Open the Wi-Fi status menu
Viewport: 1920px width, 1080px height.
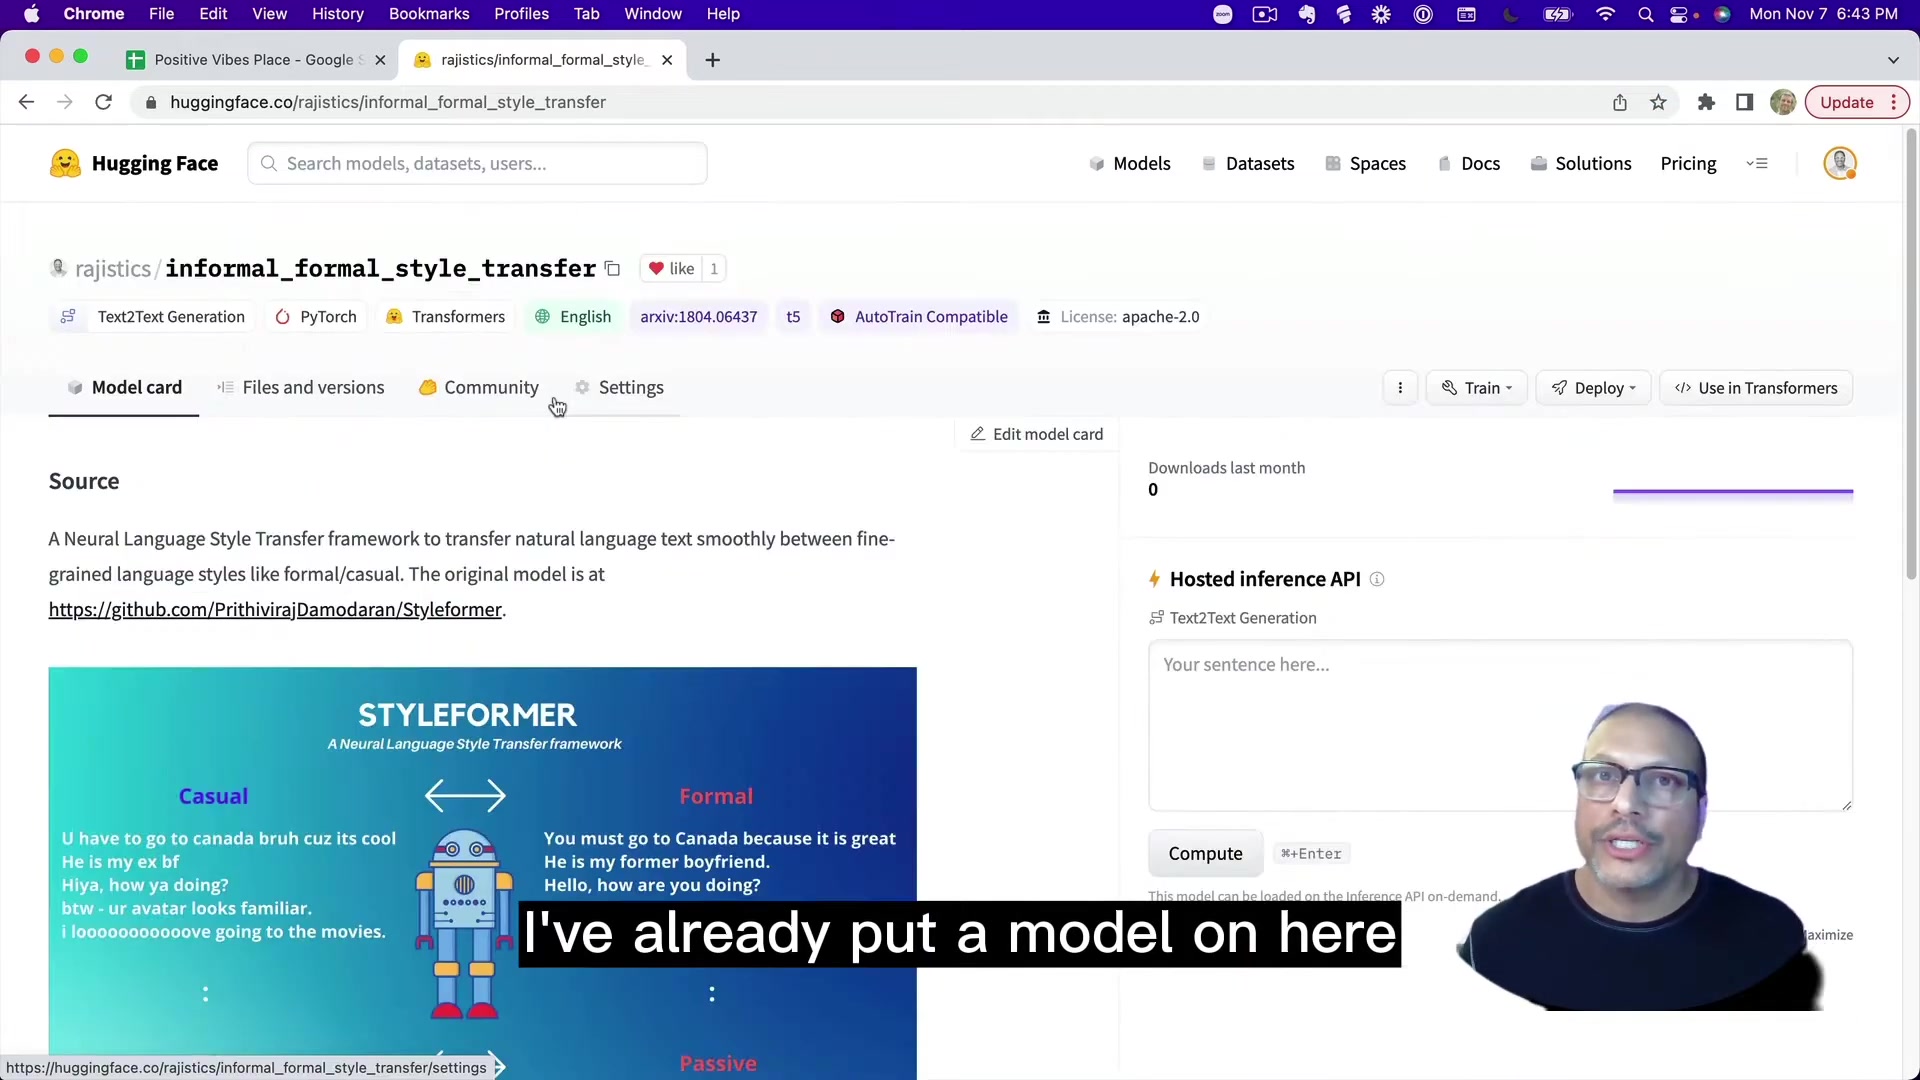1605,14
